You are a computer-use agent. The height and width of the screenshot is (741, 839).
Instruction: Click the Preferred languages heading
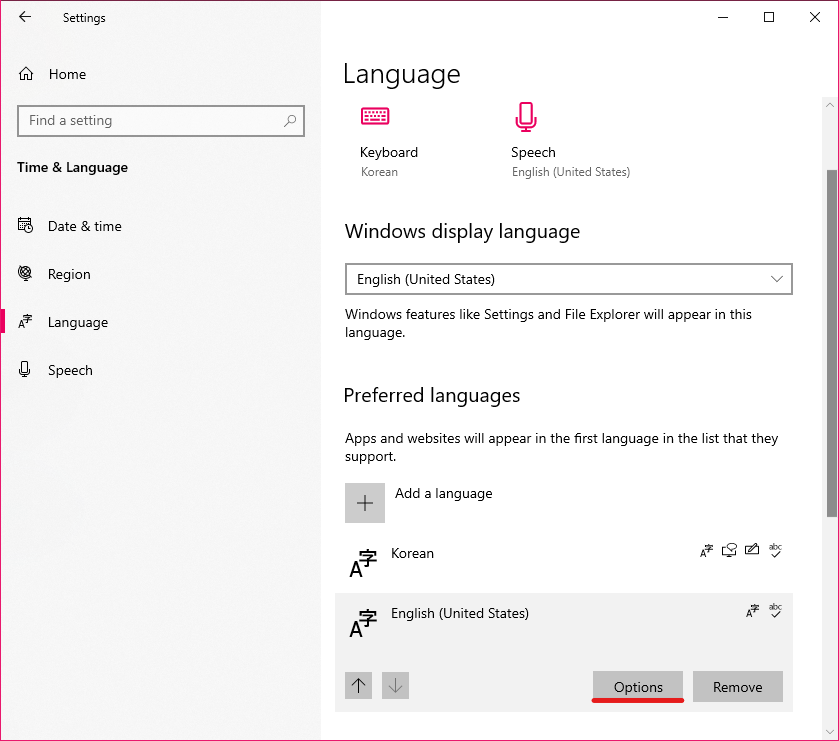[x=432, y=396]
